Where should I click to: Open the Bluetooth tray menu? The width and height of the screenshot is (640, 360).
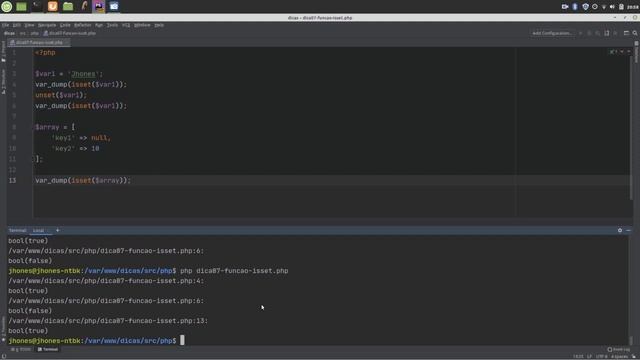click(575, 7)
